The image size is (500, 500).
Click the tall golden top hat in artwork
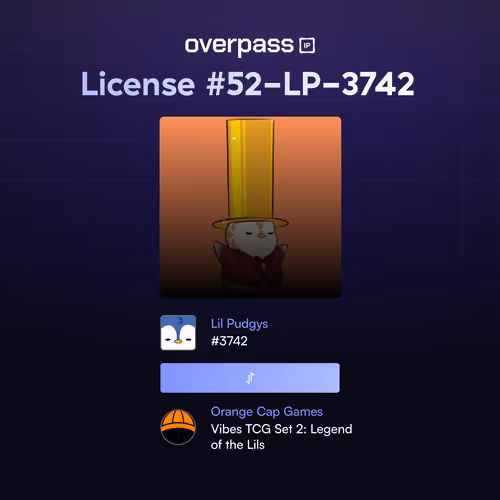click(250, 173)
